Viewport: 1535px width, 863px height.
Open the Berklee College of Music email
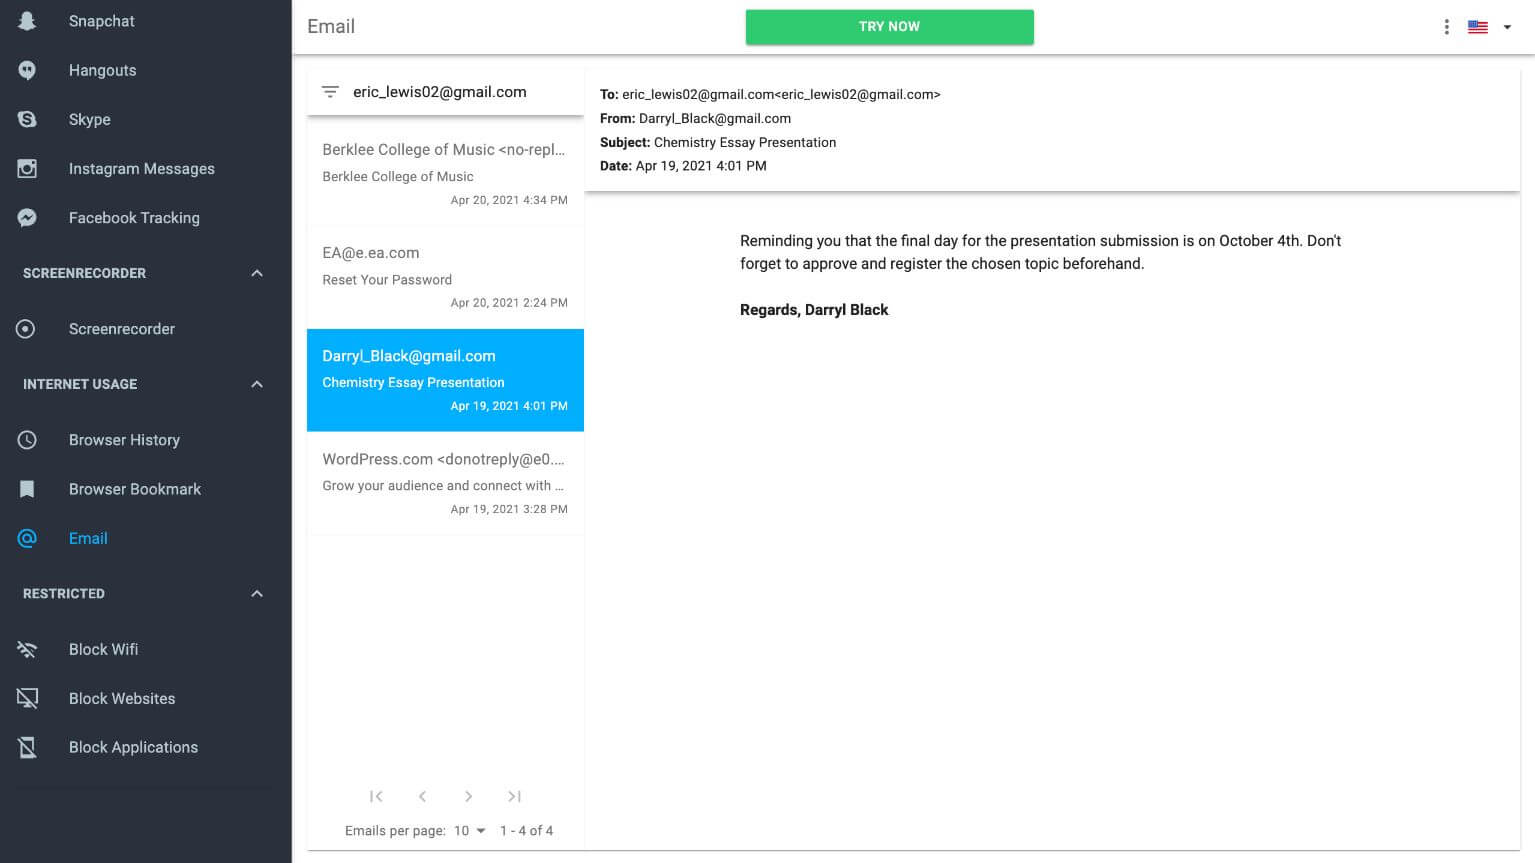[445, 174]
